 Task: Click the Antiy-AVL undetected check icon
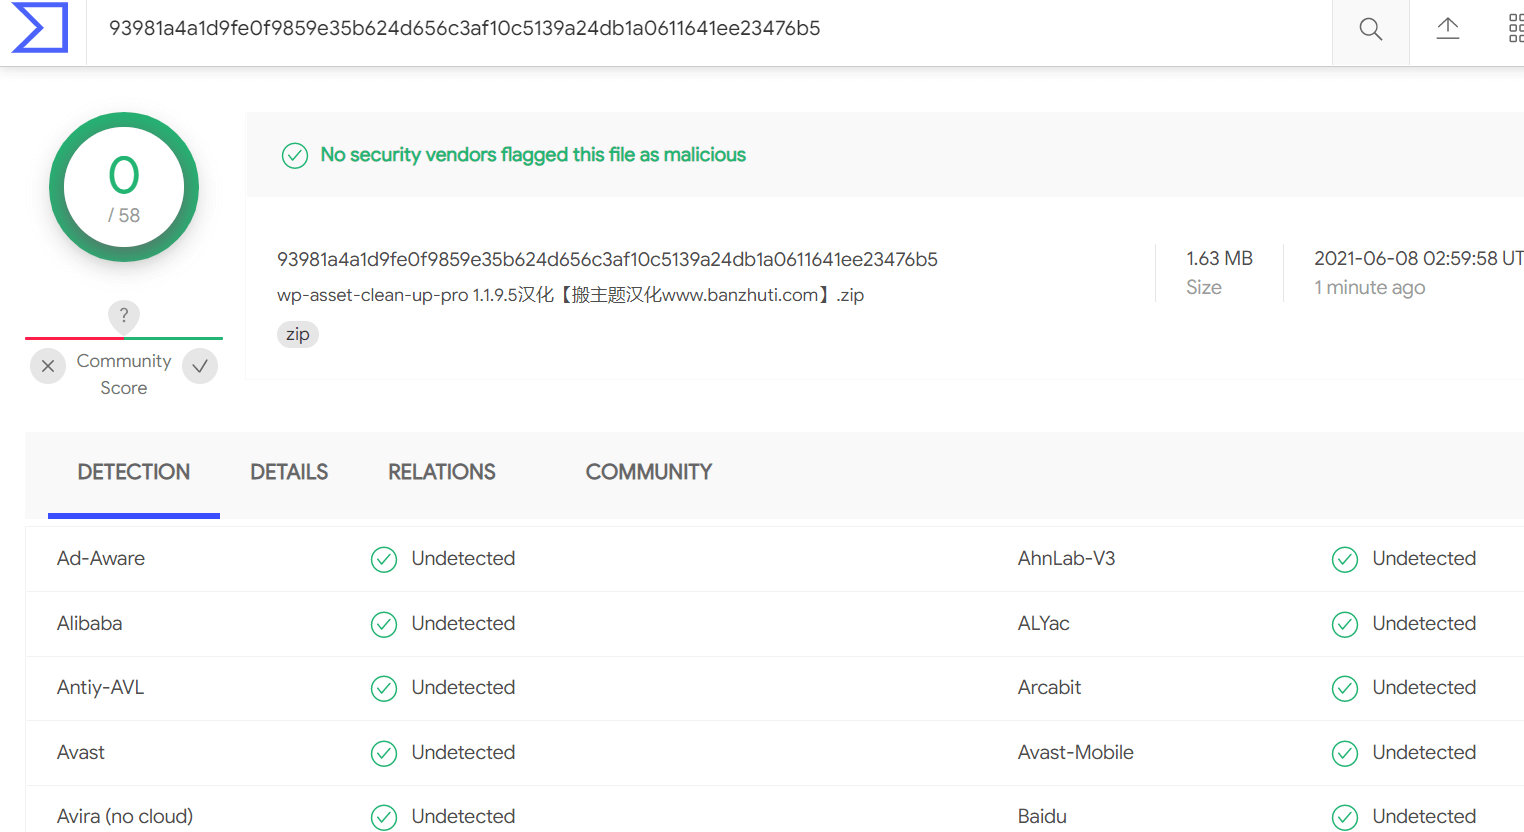384,688
